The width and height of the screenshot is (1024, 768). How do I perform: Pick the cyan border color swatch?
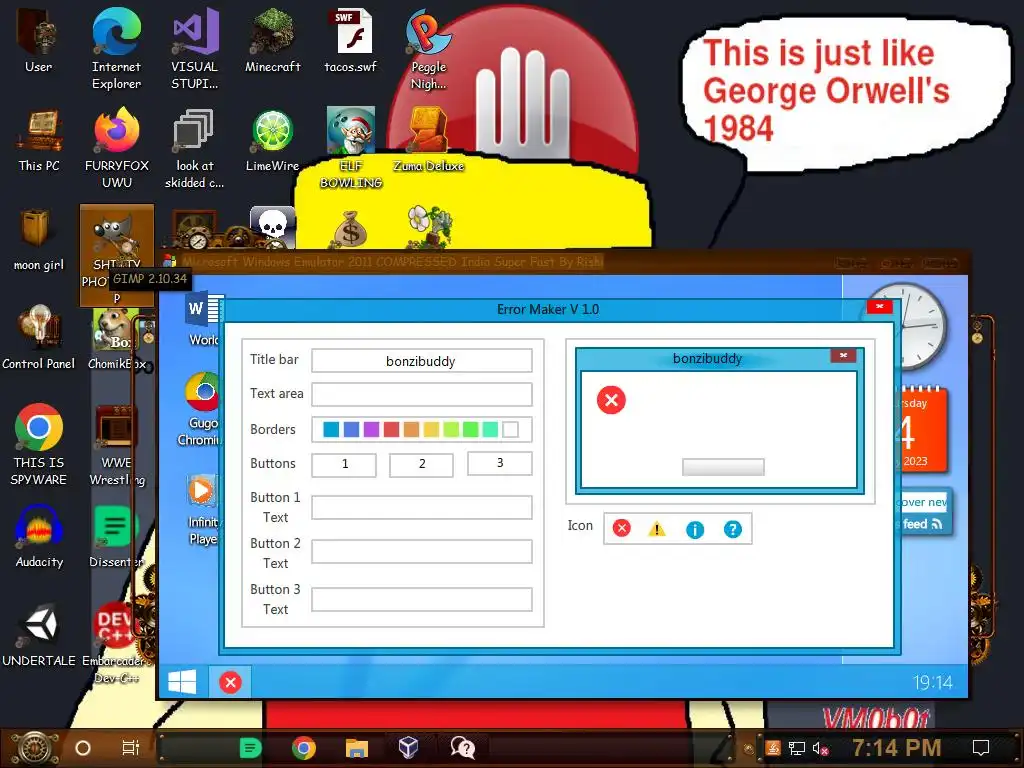click(331, 429)
